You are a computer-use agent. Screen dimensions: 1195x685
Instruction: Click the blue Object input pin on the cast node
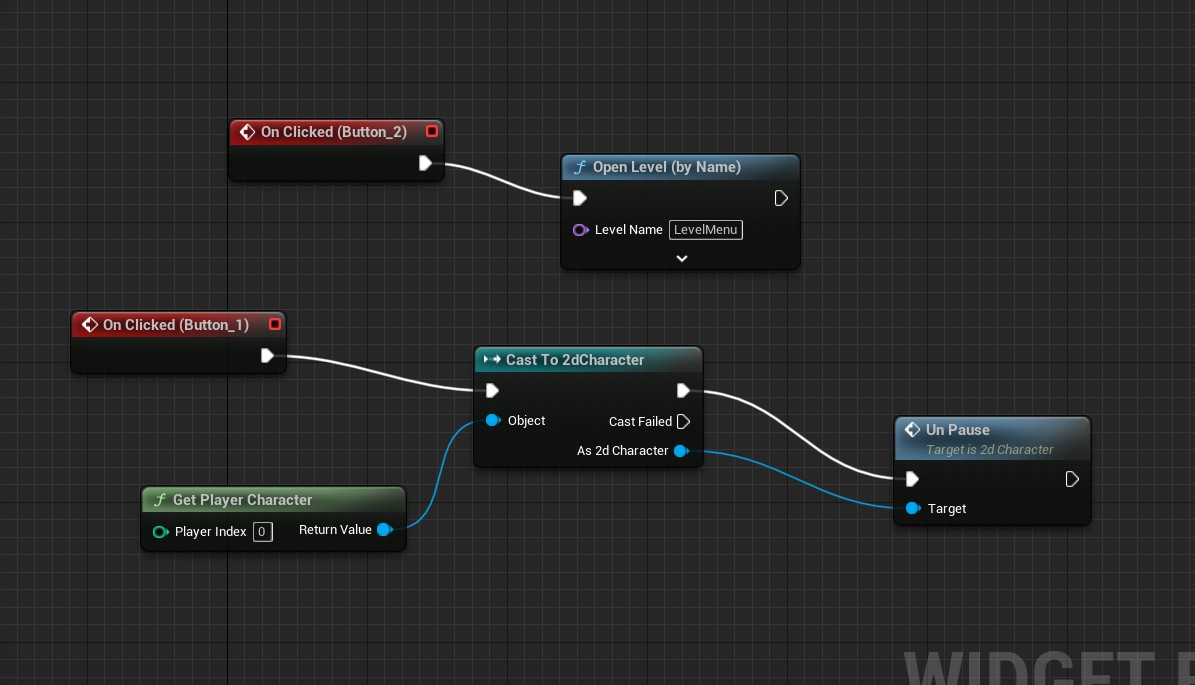(492, 421)
